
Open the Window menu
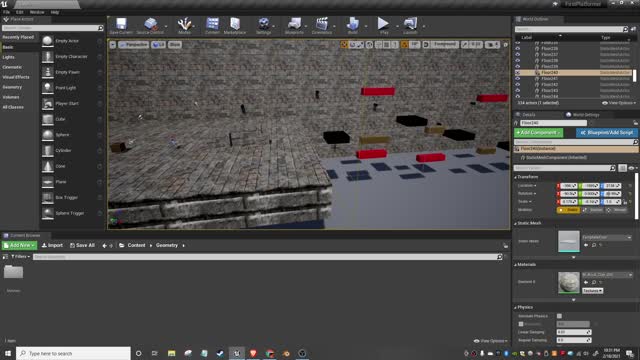[x=37, y=12]
